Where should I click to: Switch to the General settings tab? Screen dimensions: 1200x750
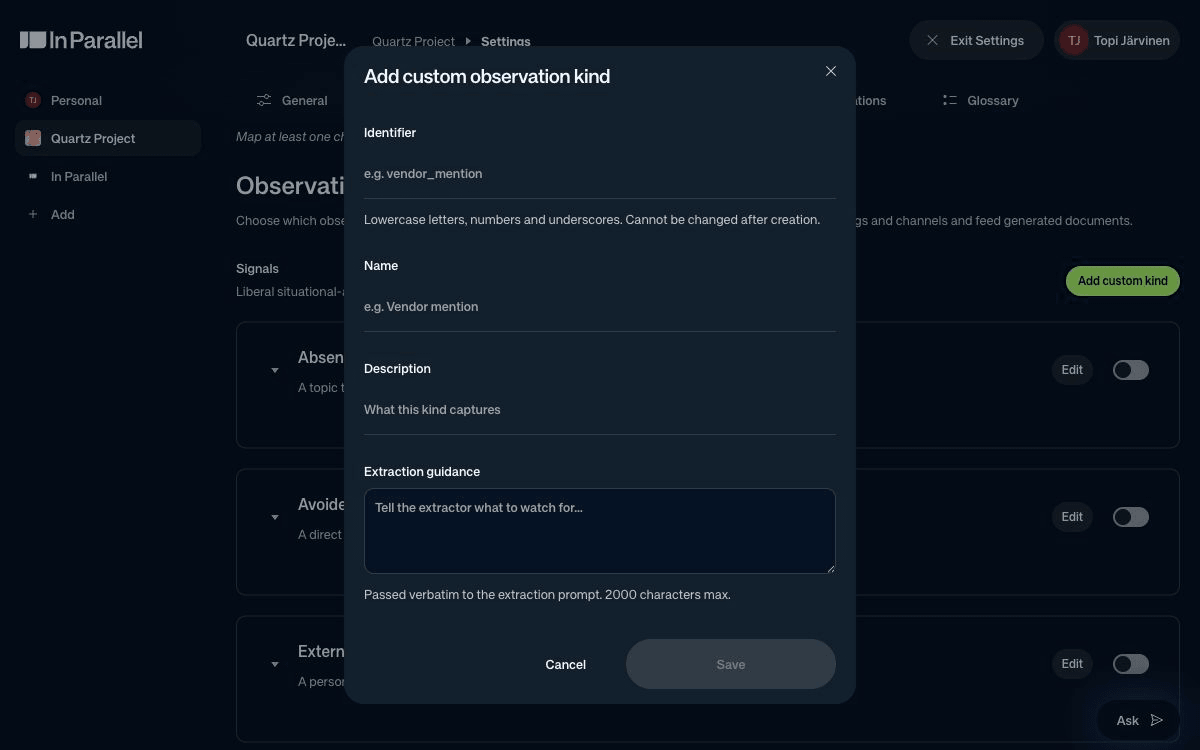click(291, 100)
